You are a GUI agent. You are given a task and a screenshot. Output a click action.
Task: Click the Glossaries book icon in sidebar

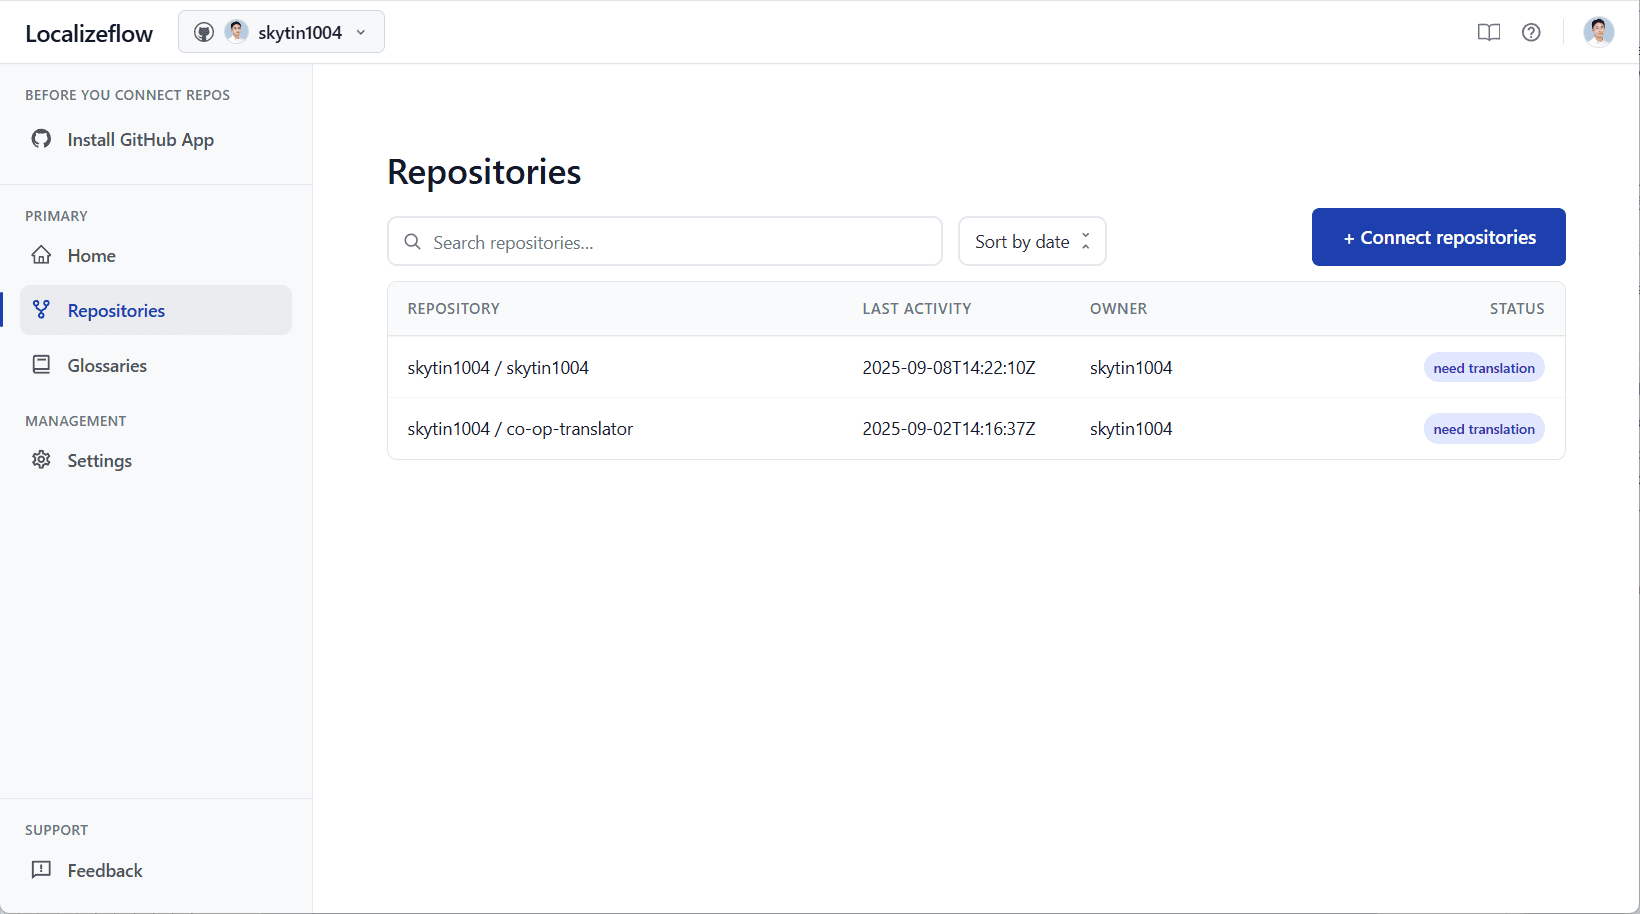[41, 365]
